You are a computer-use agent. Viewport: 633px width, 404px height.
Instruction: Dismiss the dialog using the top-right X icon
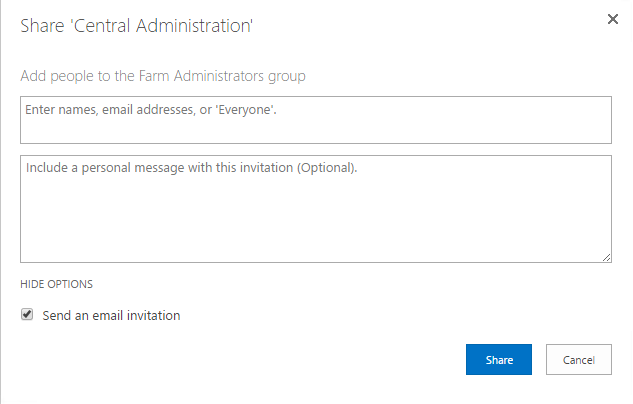613,19
